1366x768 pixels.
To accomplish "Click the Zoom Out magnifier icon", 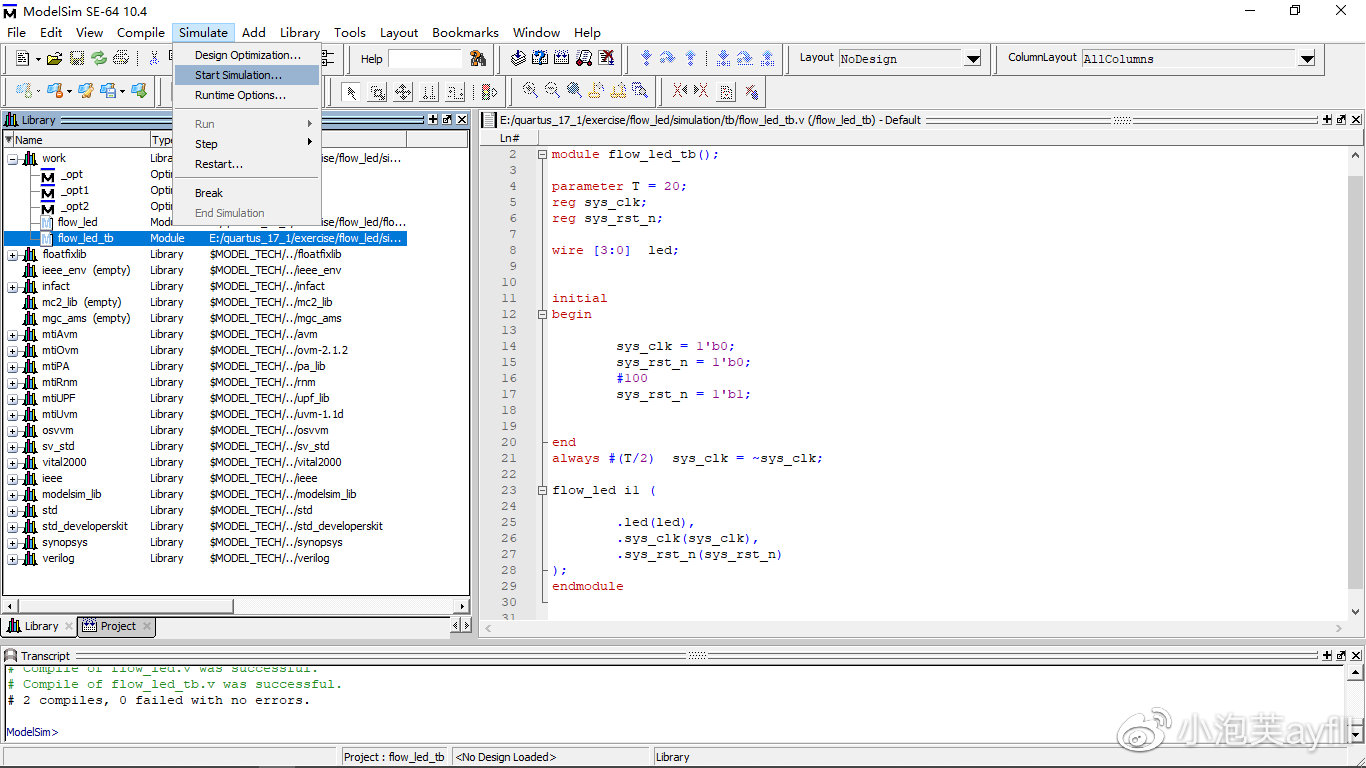I will (x=552, y=91).
